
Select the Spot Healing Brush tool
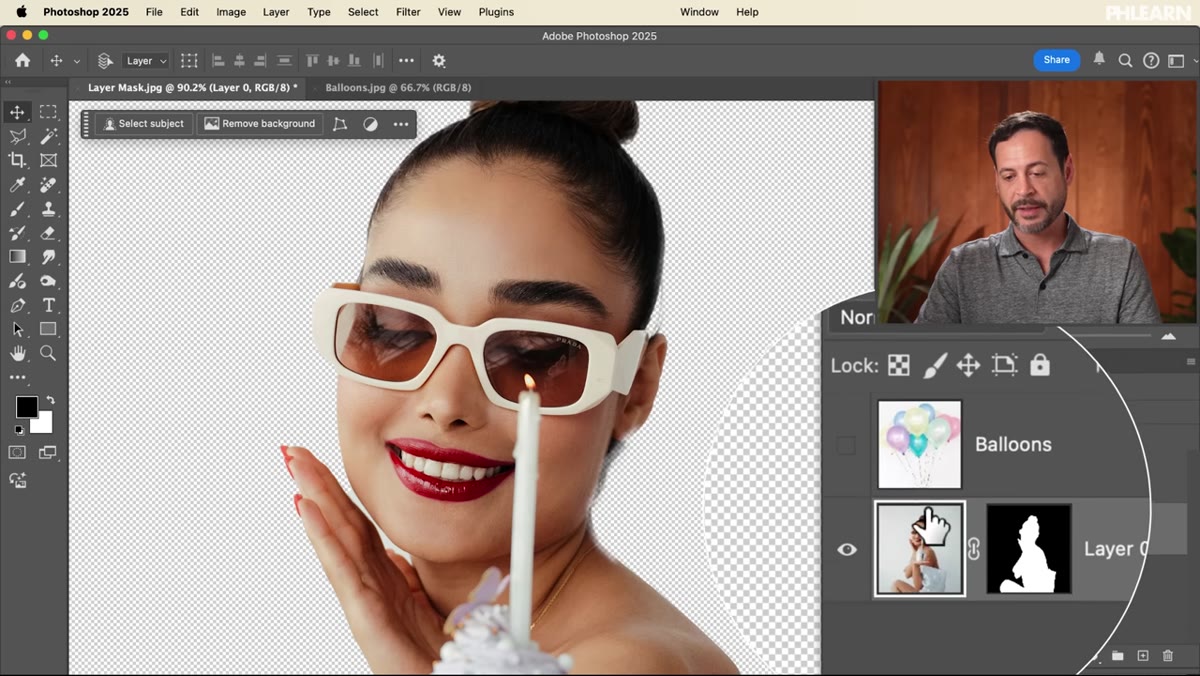tap(48, 185)
